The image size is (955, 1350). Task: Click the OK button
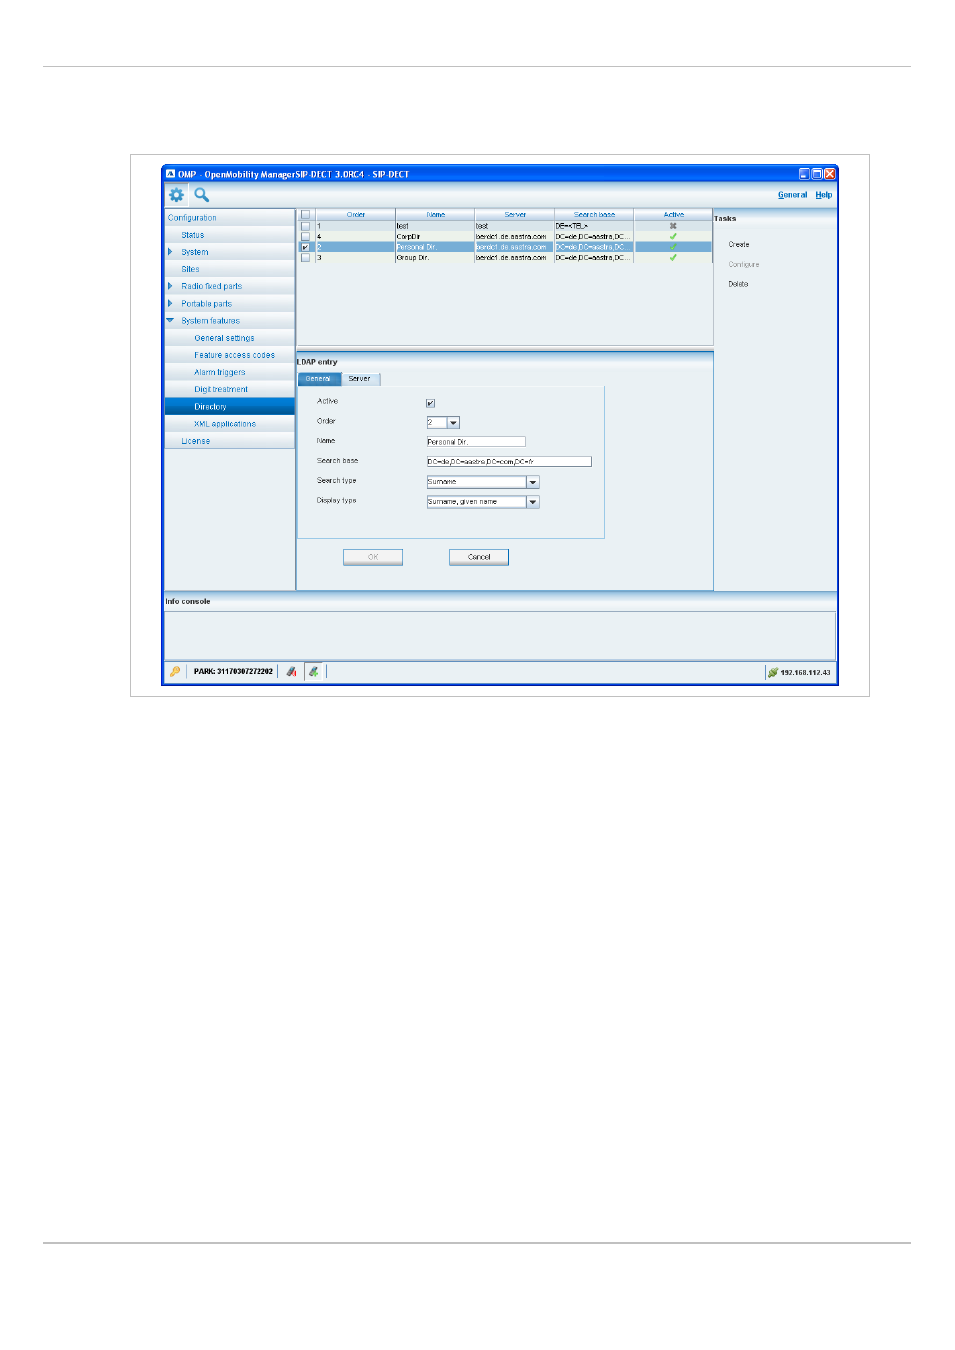click(373, 557)
